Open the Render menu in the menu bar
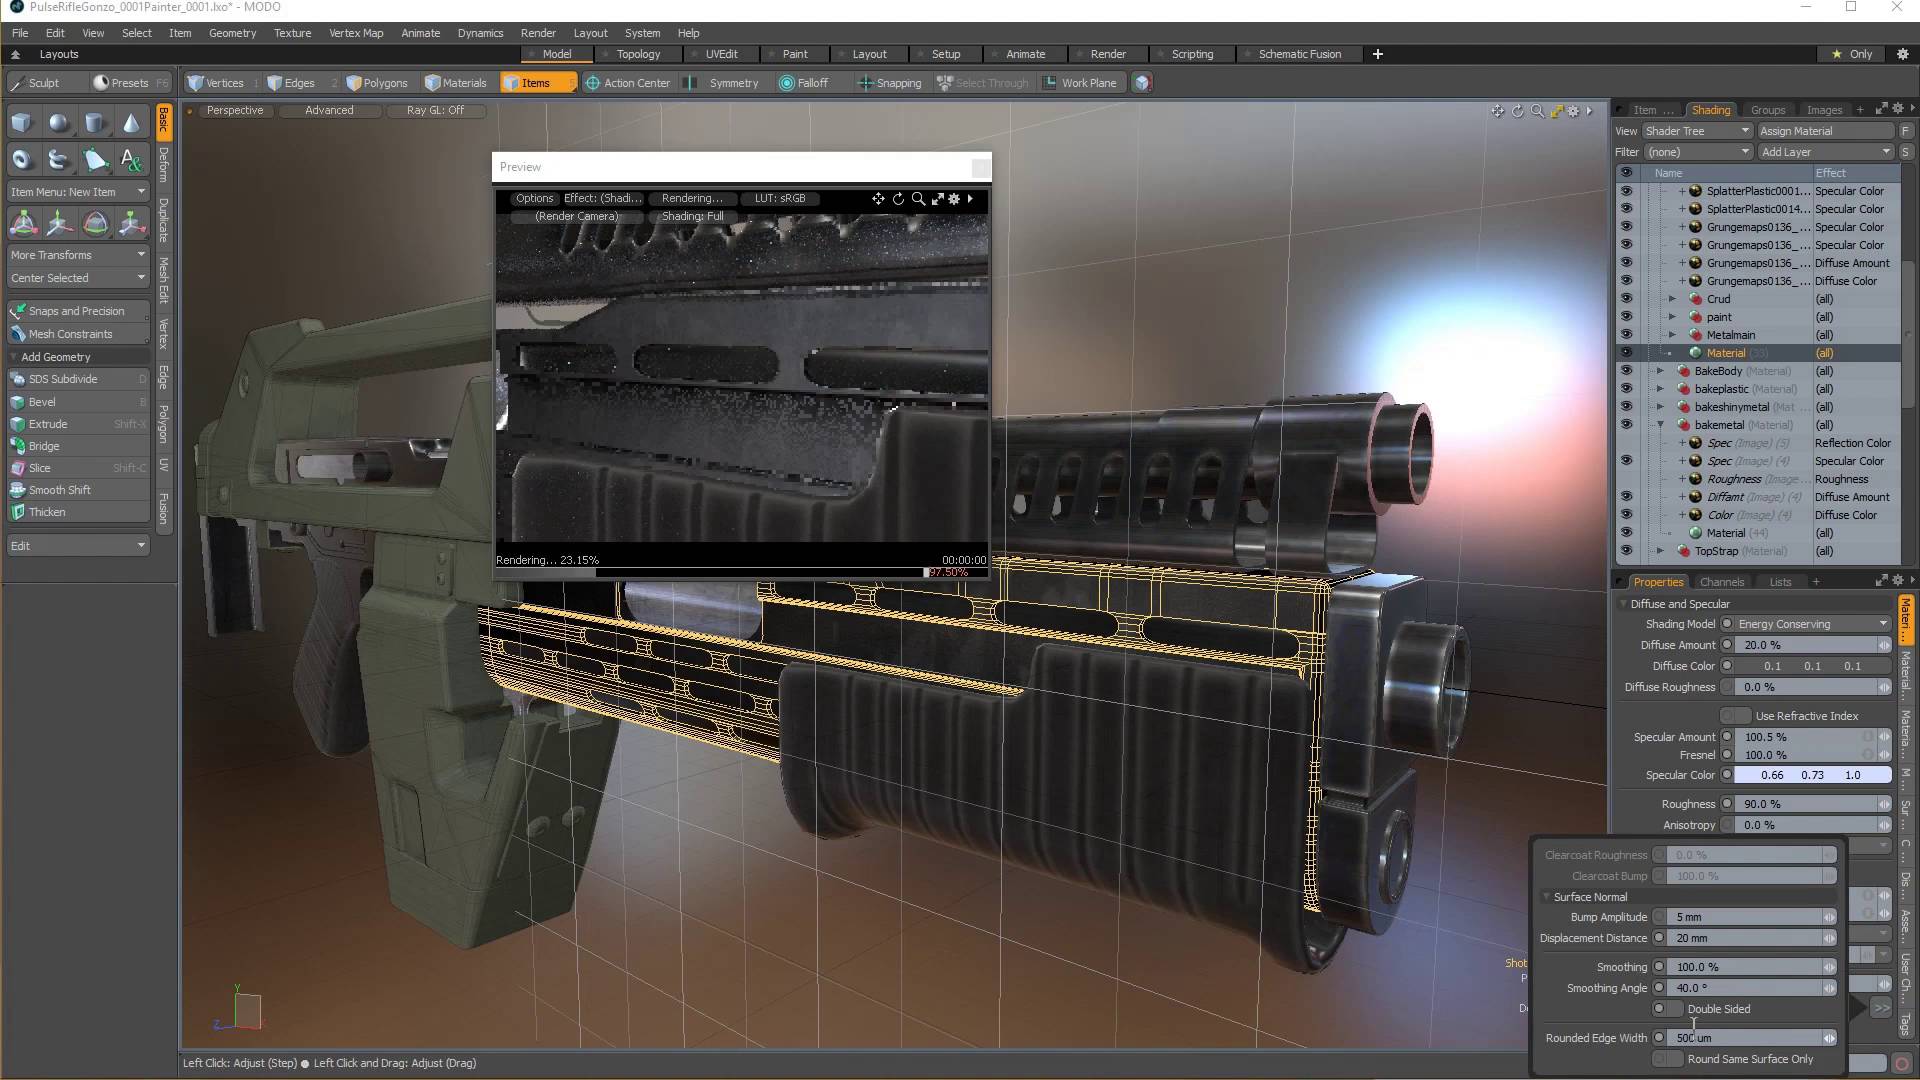Viewport: 1920px width, 1080px height. pyautogui.click(x=539, y=33)
